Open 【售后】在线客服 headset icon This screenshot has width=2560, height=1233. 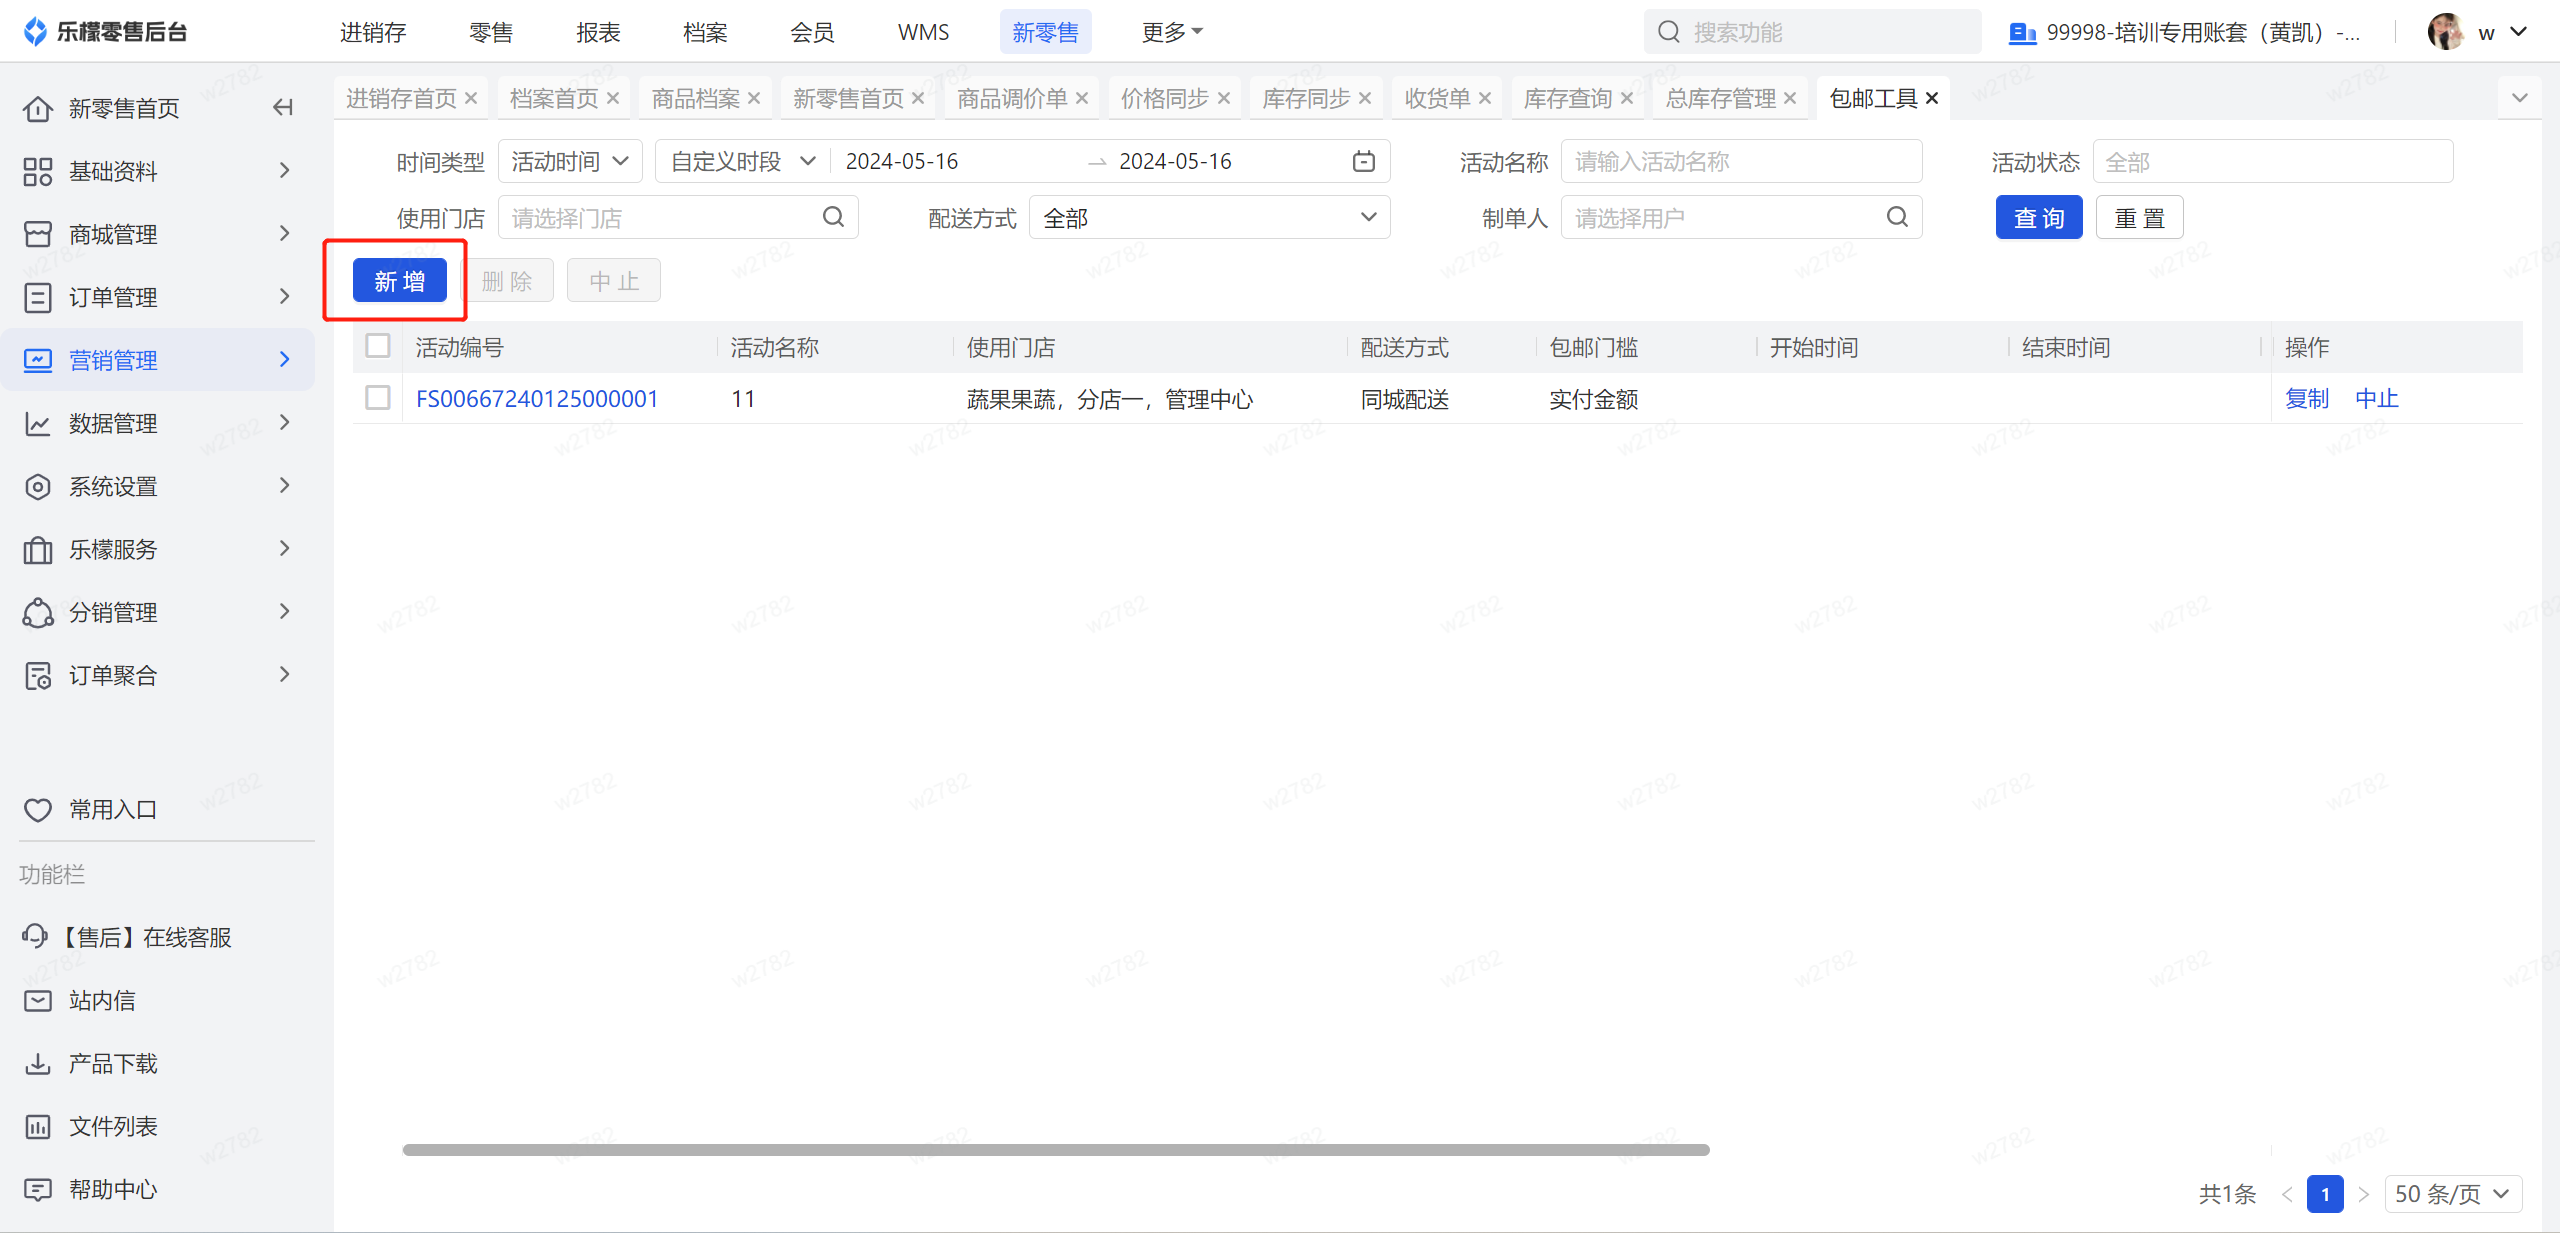(x=35, y=936)
